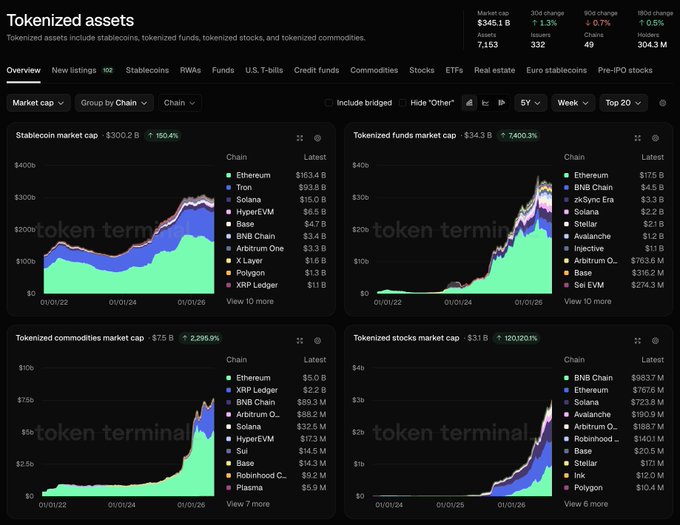The image size is (680, 525).
Task: Select Avalanche row in stocks legend
Action: pos(614,414)
